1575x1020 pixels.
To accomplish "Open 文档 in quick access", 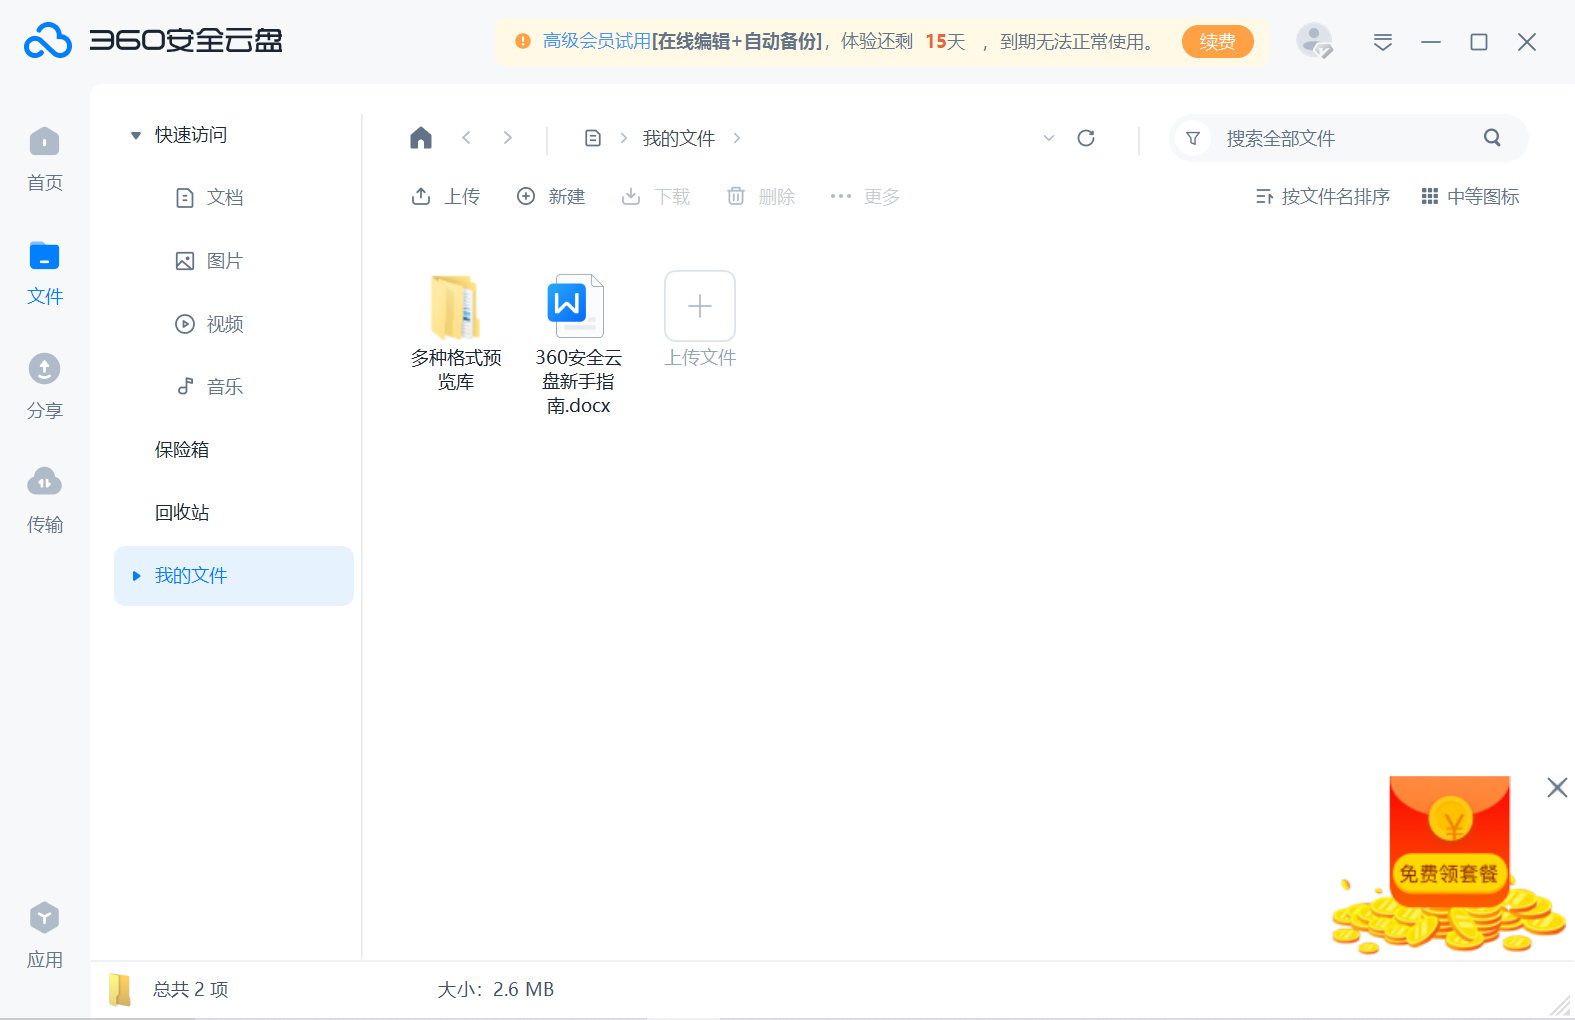I will click(x=210, y=198).
